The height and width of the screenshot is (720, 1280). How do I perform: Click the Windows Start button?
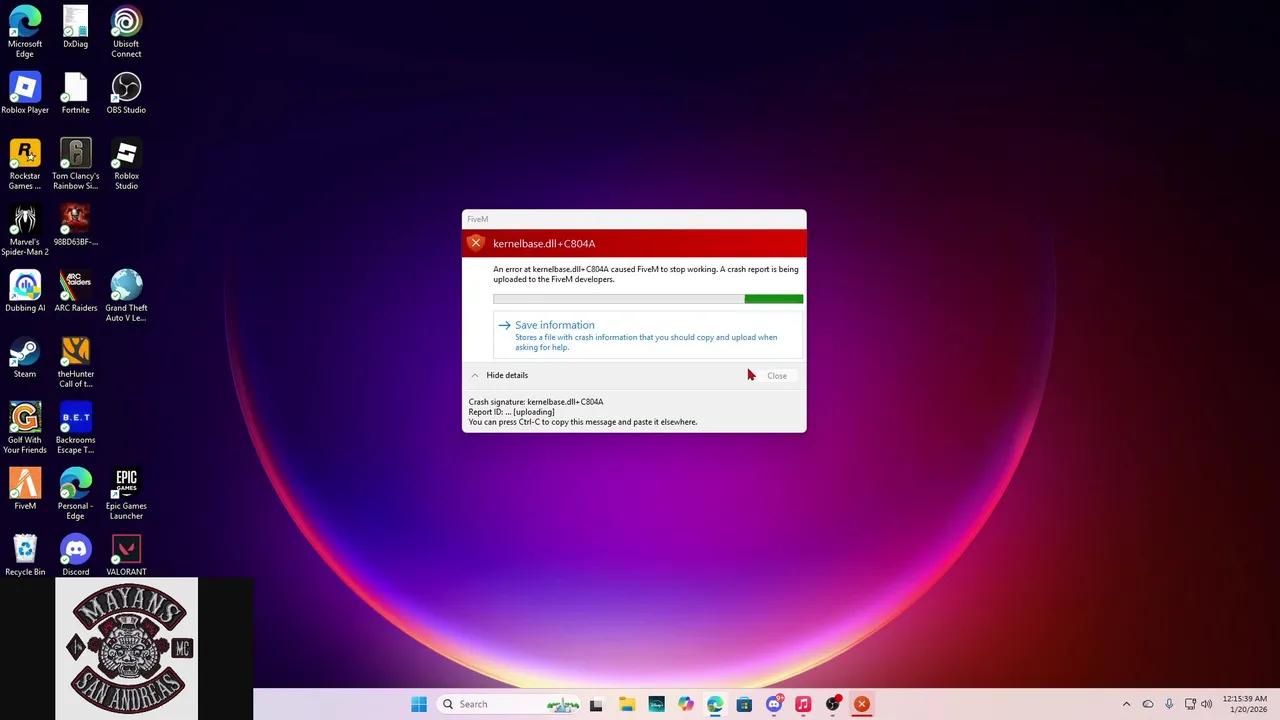419,704
